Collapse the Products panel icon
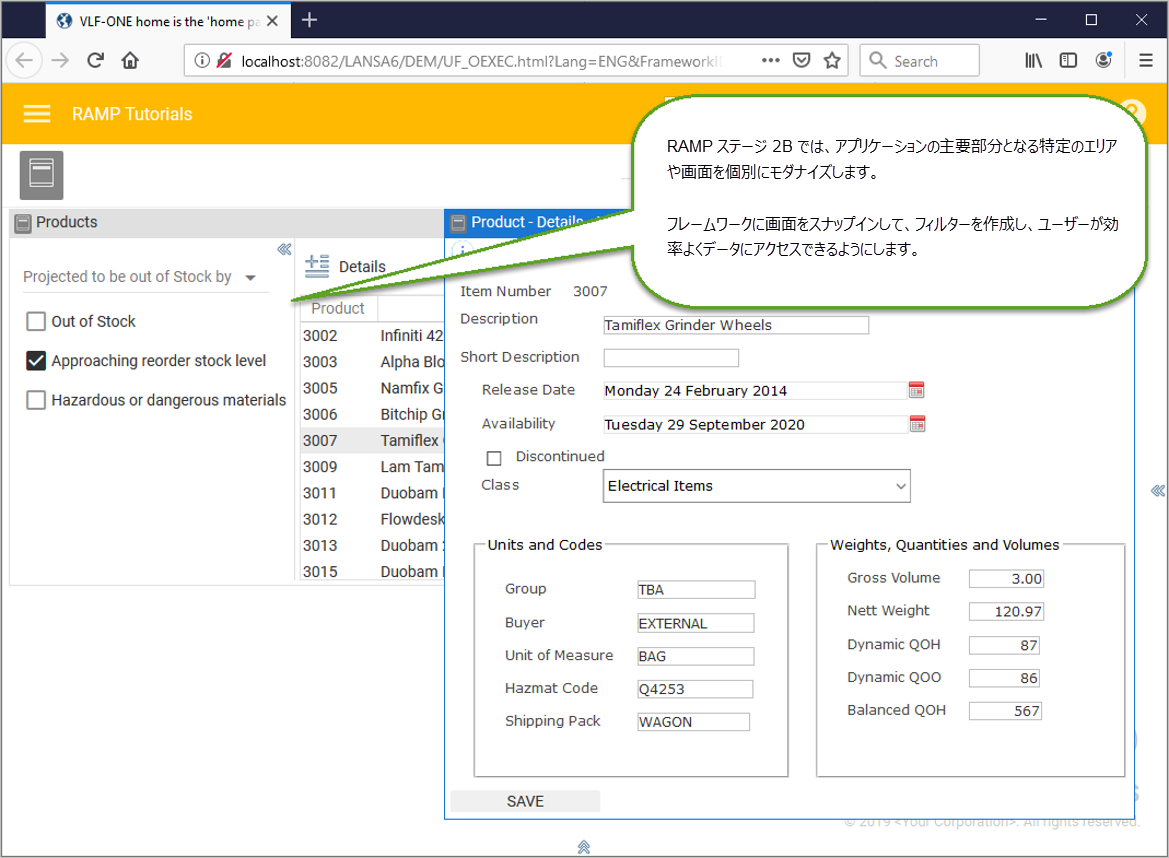The width and height of the screenshot is (1169, 858). pos(23,223)
